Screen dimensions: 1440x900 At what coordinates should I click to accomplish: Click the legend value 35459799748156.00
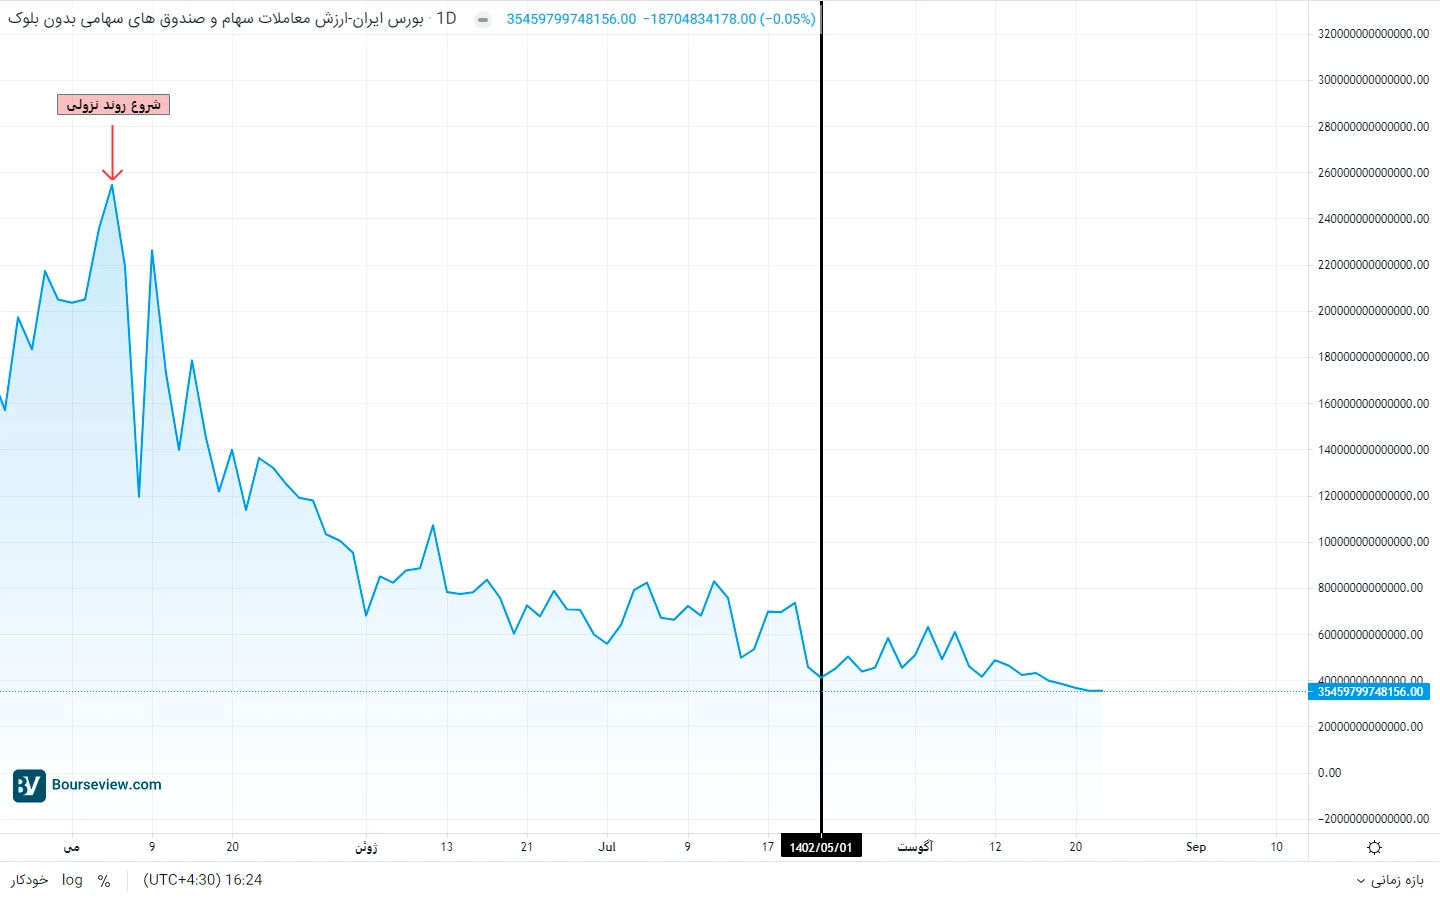[x=571, y=19]
